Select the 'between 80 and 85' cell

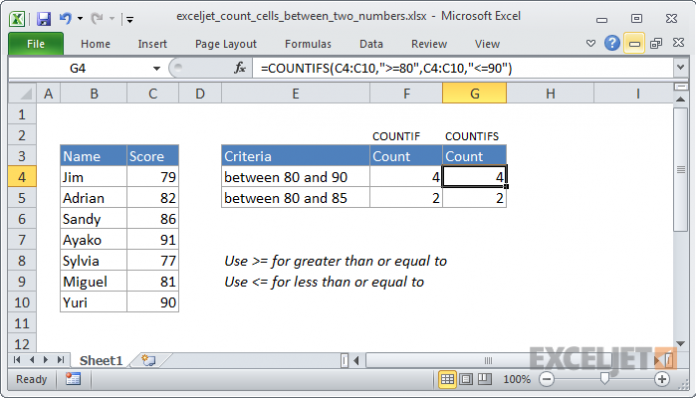[x=296, y=198]
